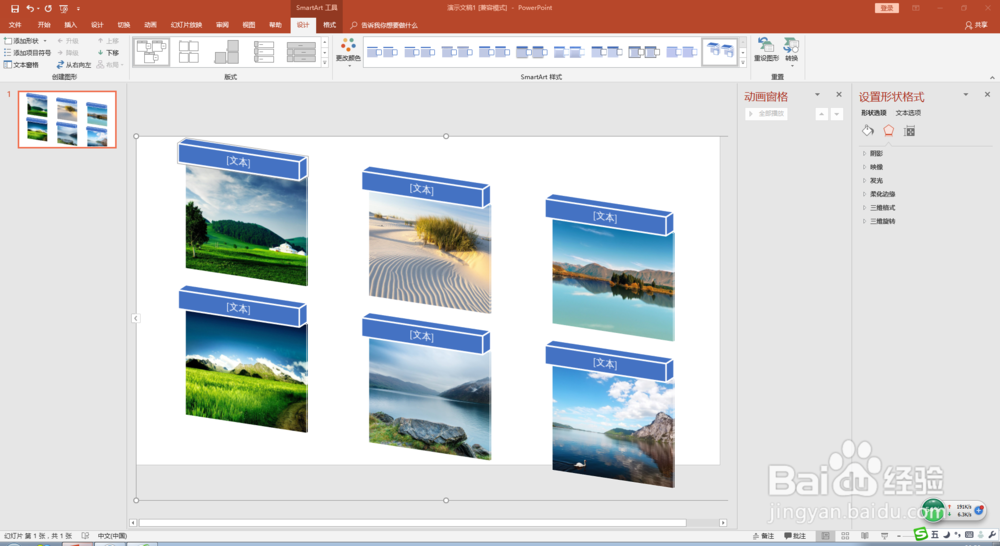Close the 动画窗格 animation pane

[x=839, y=94]
